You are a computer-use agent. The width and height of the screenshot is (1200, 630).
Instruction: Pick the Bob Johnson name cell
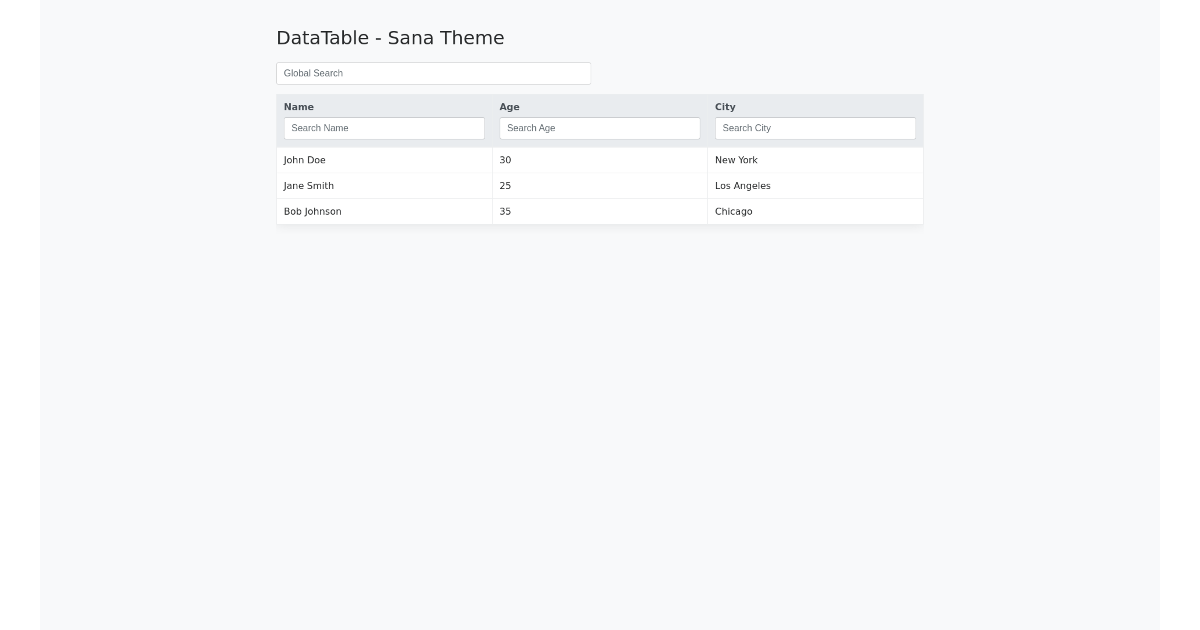point(313,212)
